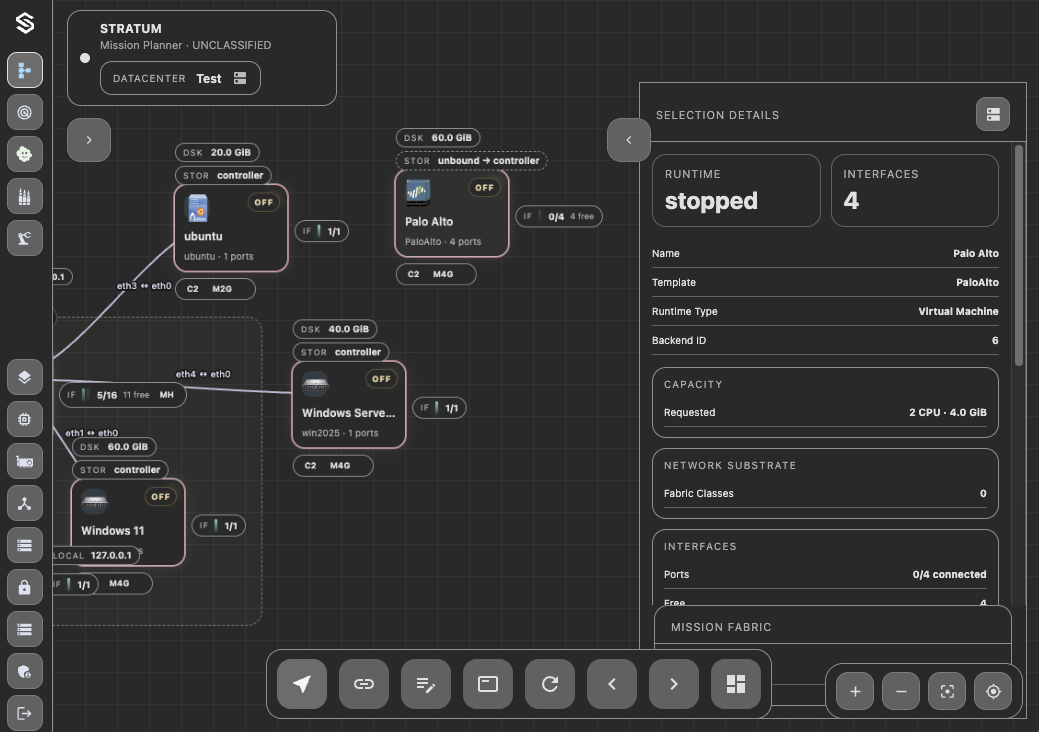Click the server icon next to datacenter Test
1039x732 pixels.
(240, 78)
